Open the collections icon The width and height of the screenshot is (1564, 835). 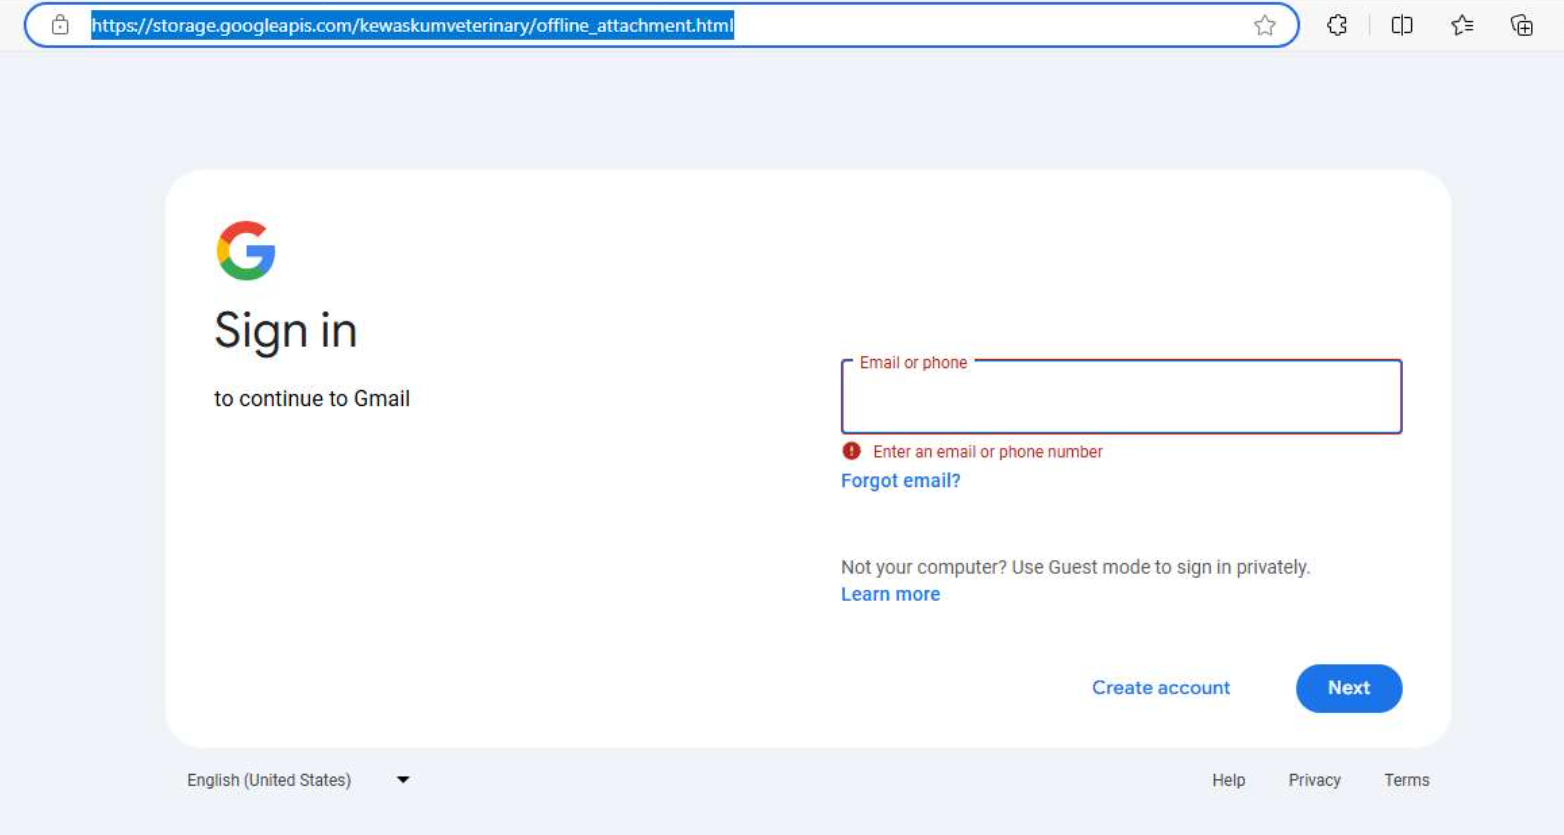(x=1522, y=25)
